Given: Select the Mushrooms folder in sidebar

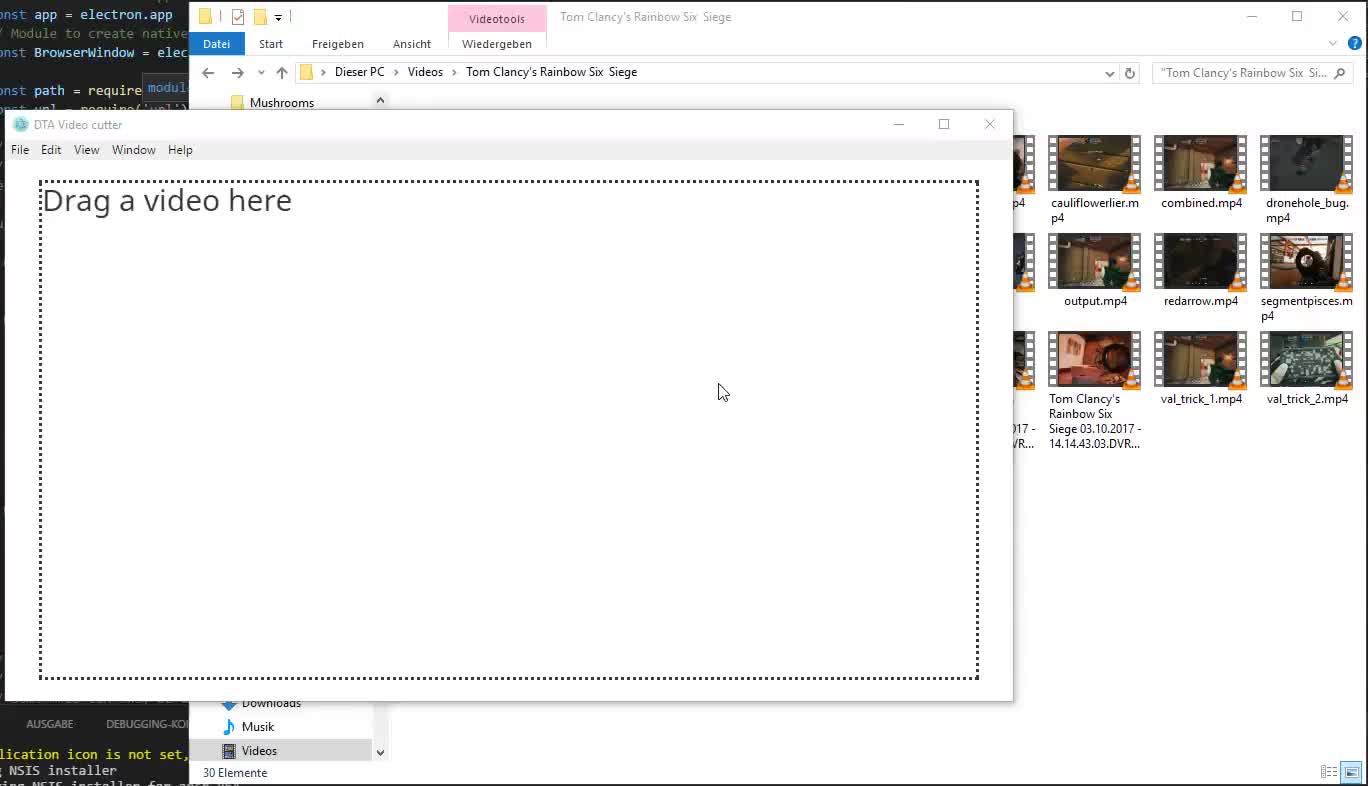Looking at the screenshot, I should [281, 103].
